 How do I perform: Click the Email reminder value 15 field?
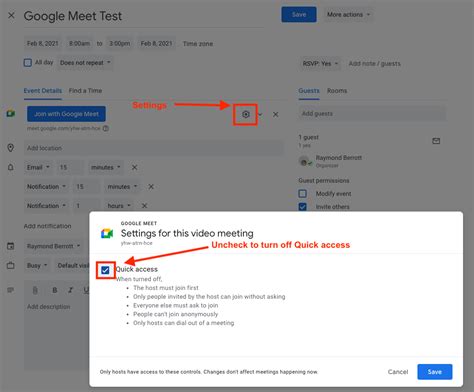[70, 167]
